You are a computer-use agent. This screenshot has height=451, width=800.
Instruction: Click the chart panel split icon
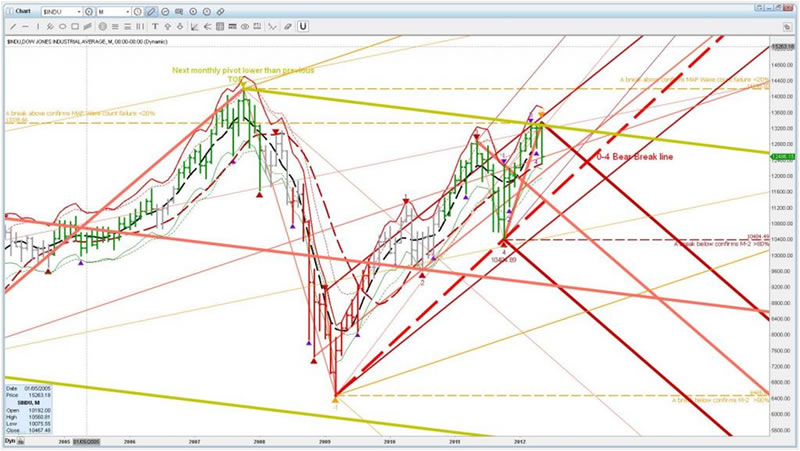(x=257, y=27)
